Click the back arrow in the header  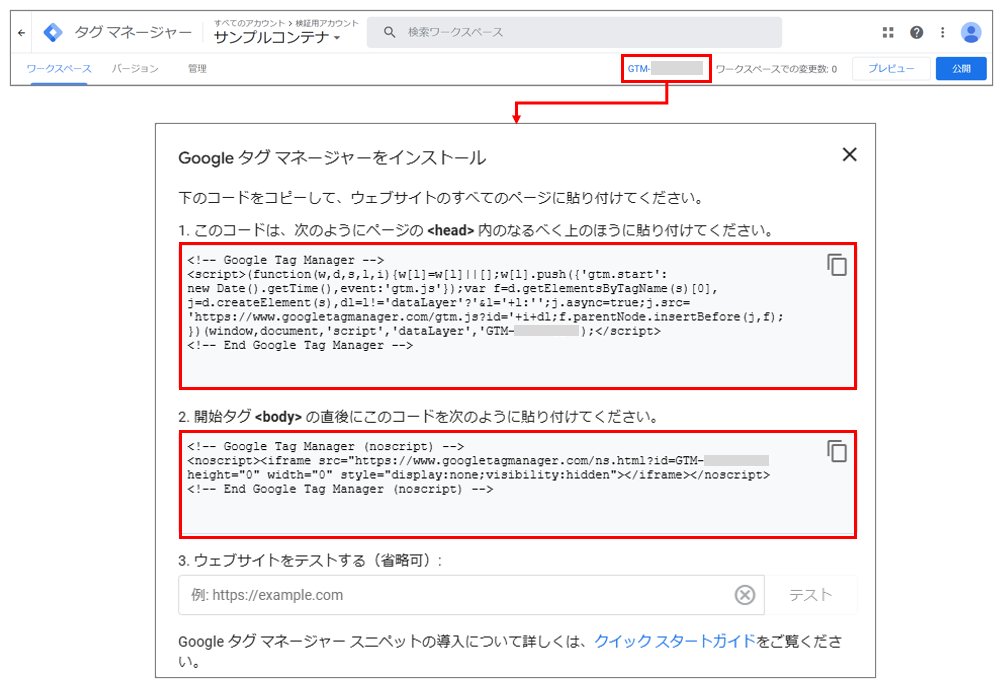pyautogui.click(x=22, y=33)
